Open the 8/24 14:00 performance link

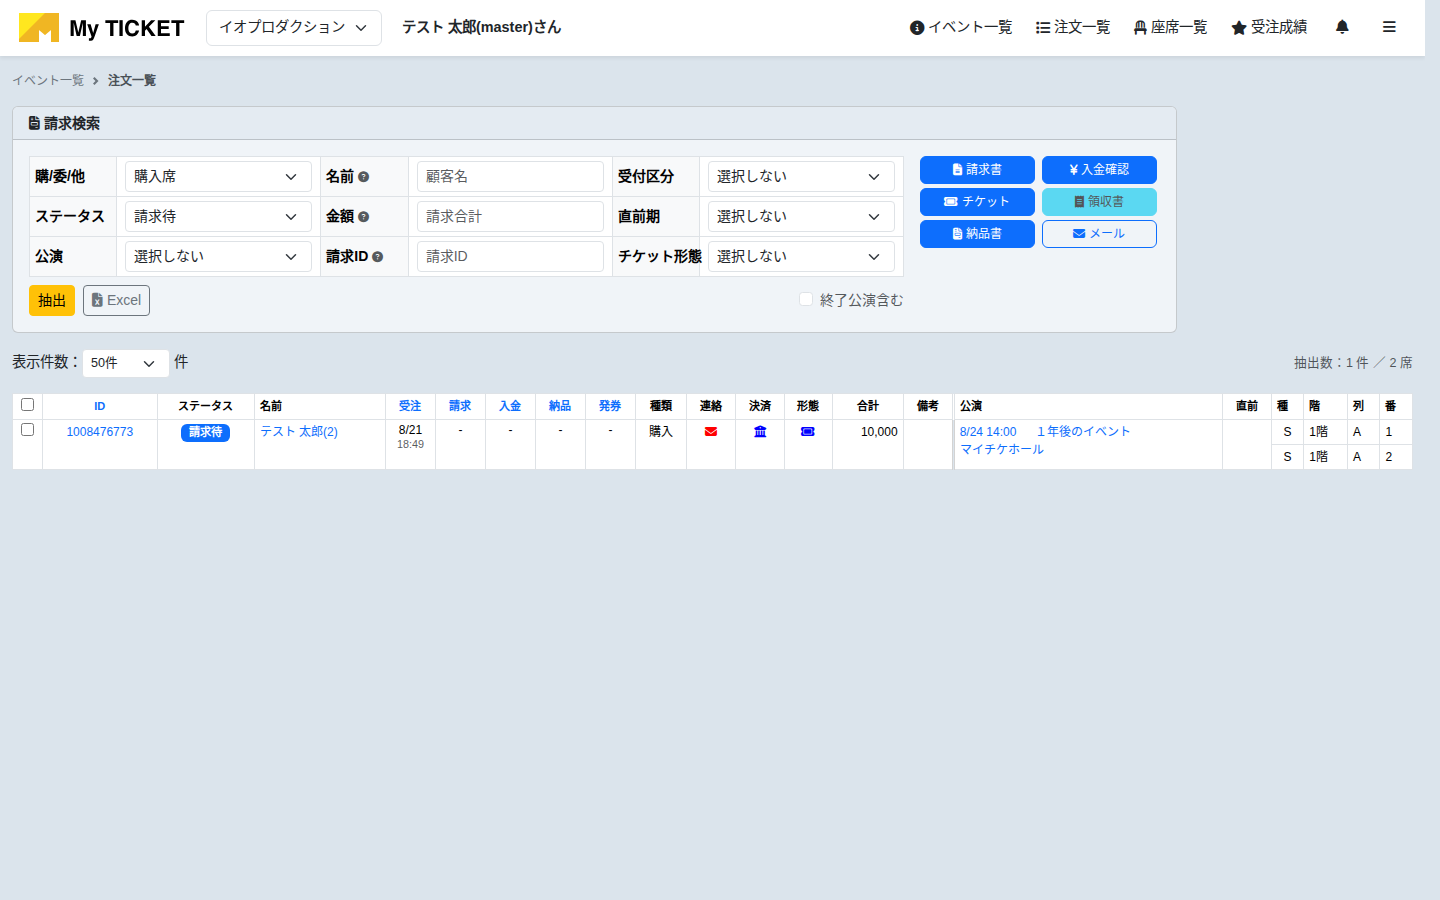click(x=988, y=432)
